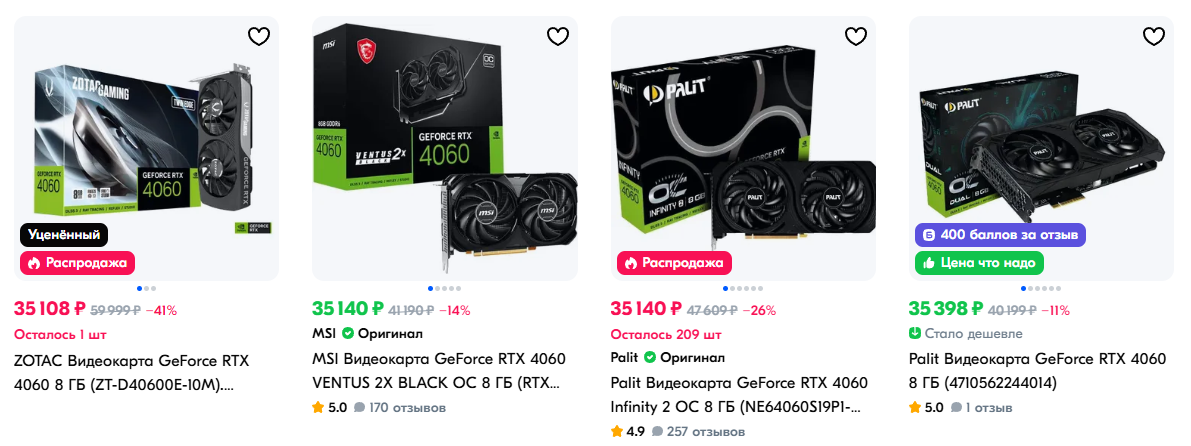Switch image via dots under MSI photo

[x=445, y=289]
